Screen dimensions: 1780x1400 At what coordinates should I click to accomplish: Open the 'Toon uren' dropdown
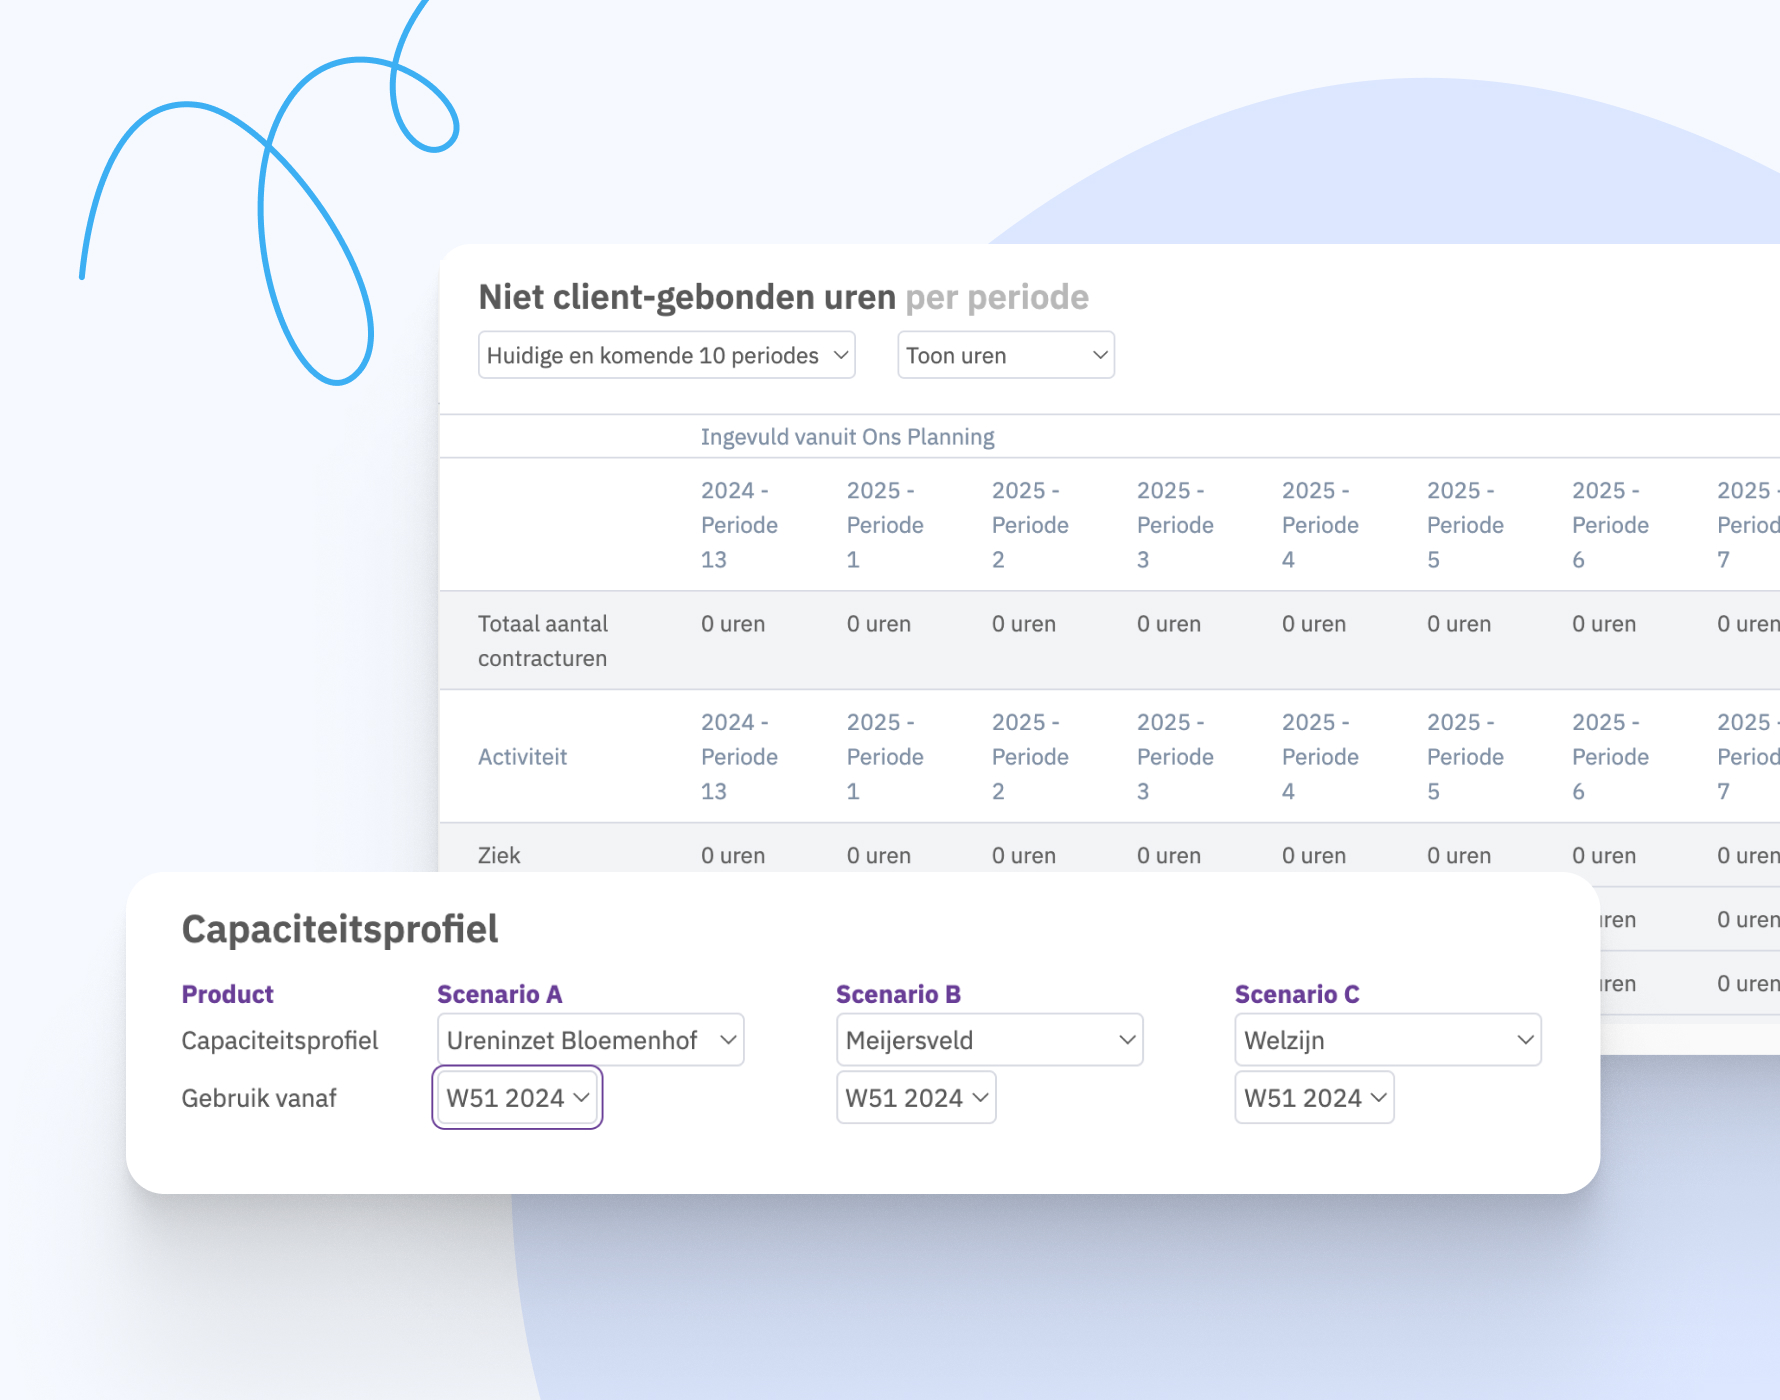coord(1004,354)
